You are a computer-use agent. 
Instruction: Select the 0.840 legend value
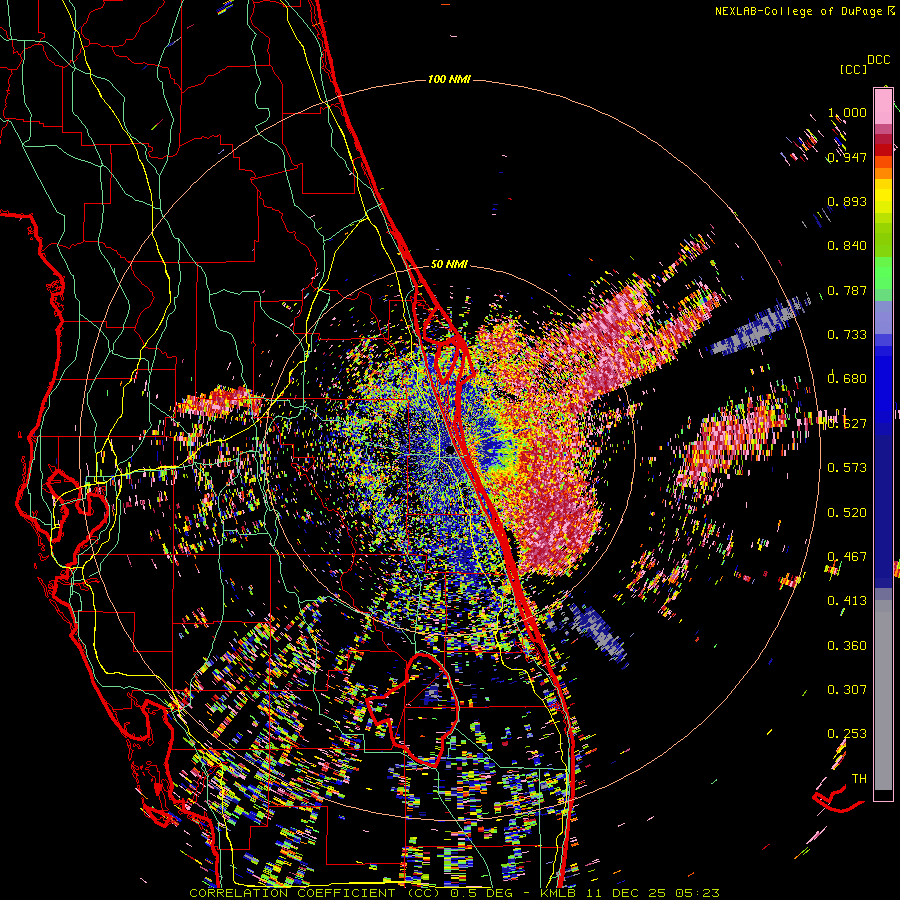point(847,246)
